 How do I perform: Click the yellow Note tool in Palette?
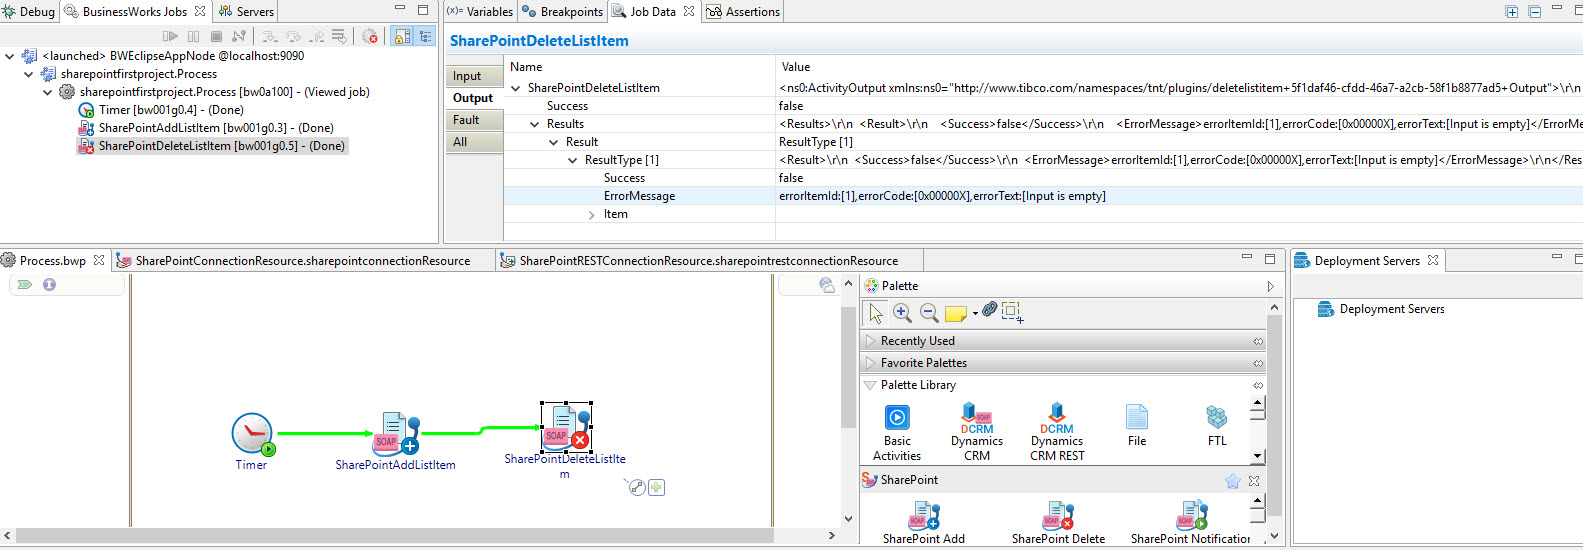[x=955, y=313]
